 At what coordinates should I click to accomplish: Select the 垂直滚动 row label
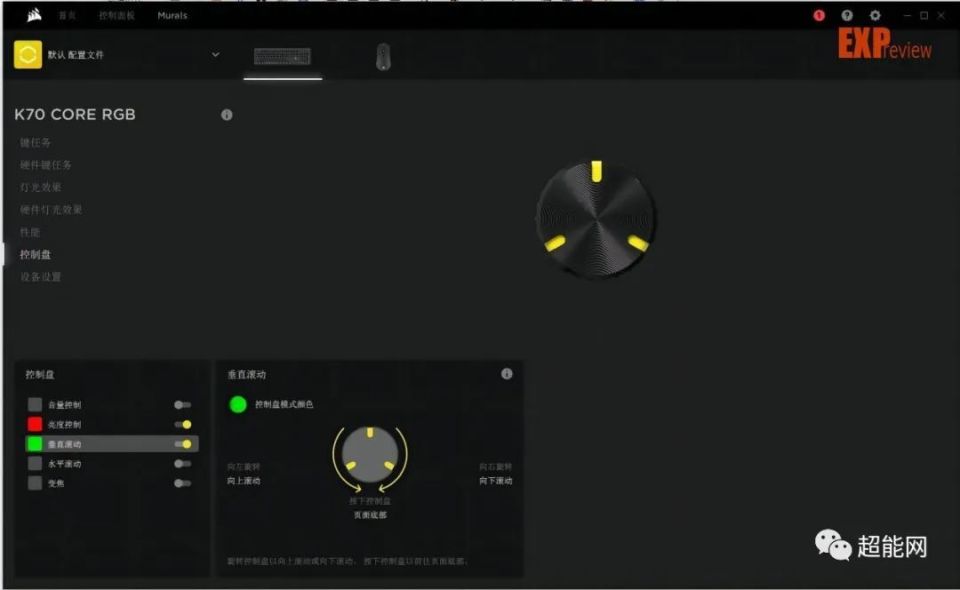[x=64, y=444]
